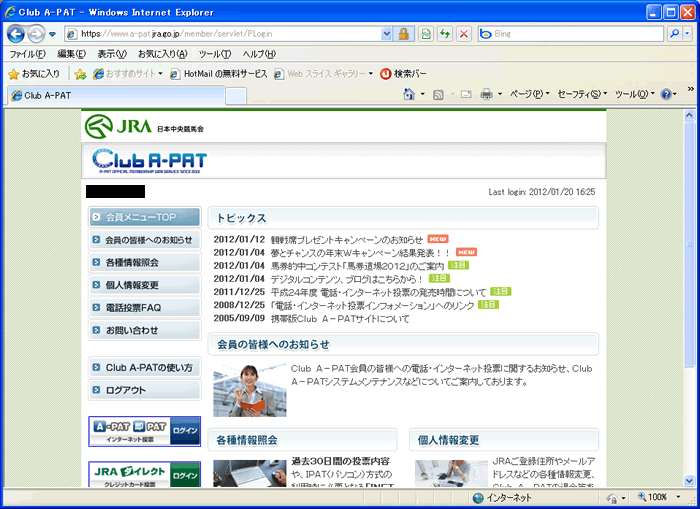Open the ページ(P) command menu
This screenshot has width=700, height=509.
529,94
